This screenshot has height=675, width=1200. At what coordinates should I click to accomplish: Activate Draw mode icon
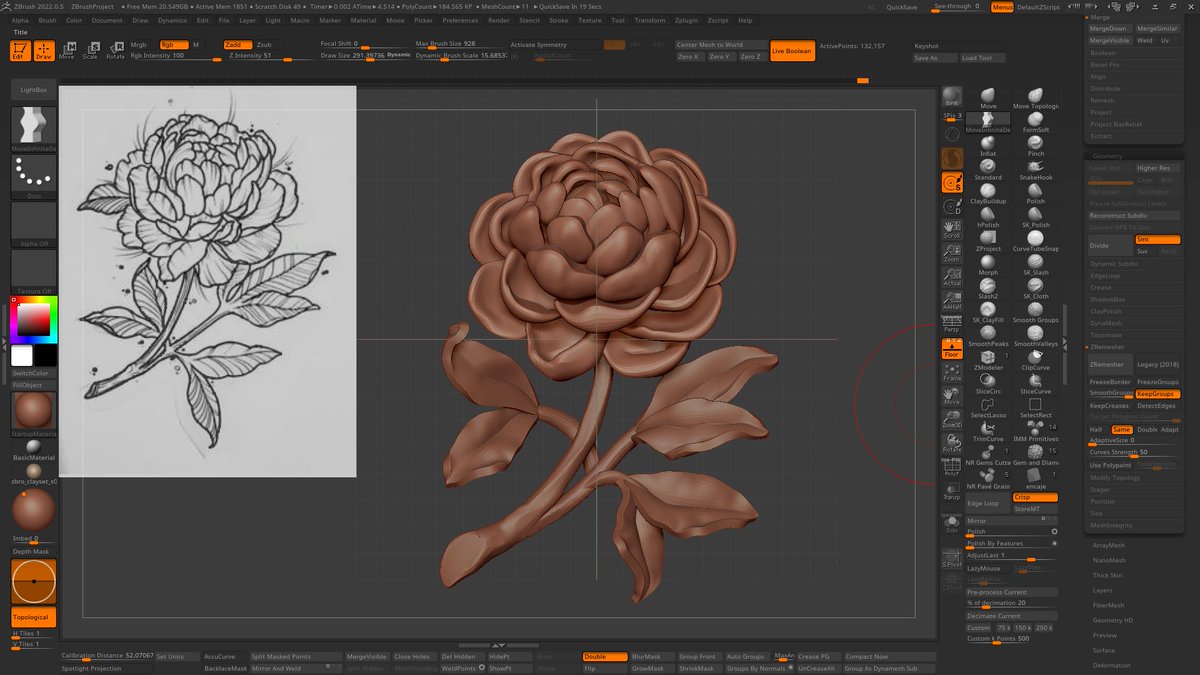click(44, 50)
